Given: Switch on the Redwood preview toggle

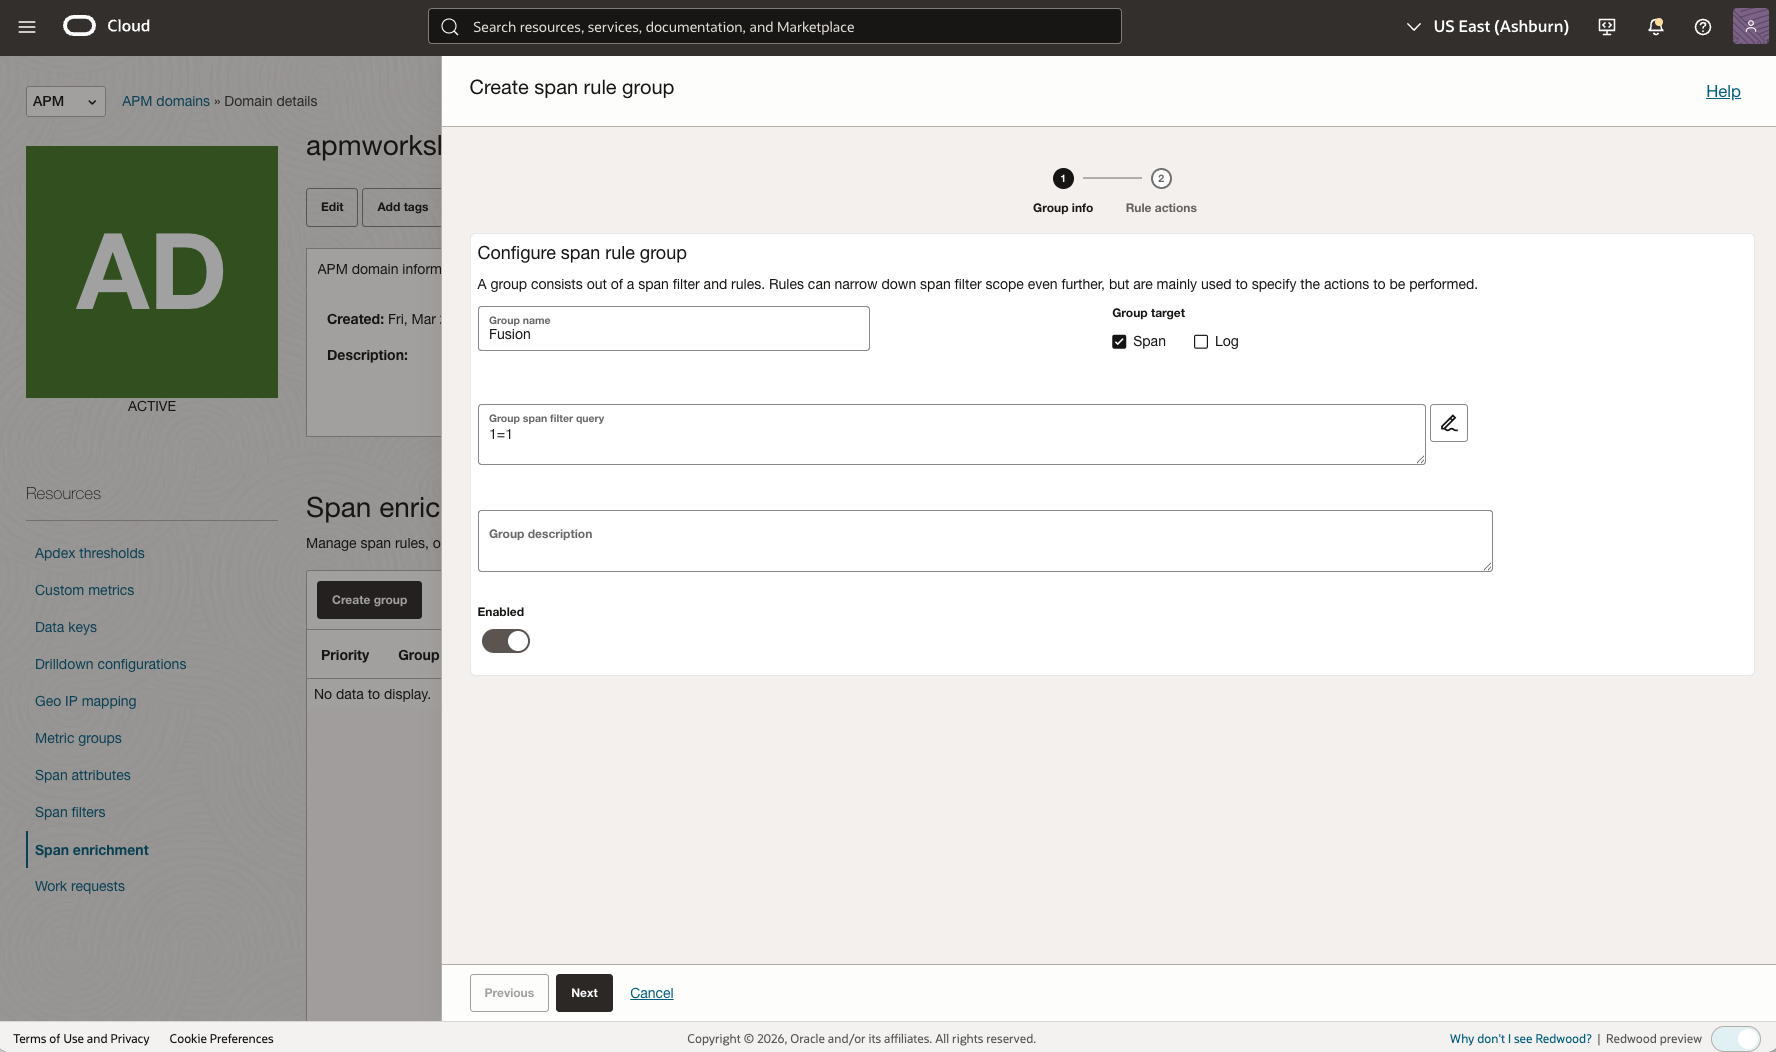Looking at the screenshot, I should coord(1737,1039).
